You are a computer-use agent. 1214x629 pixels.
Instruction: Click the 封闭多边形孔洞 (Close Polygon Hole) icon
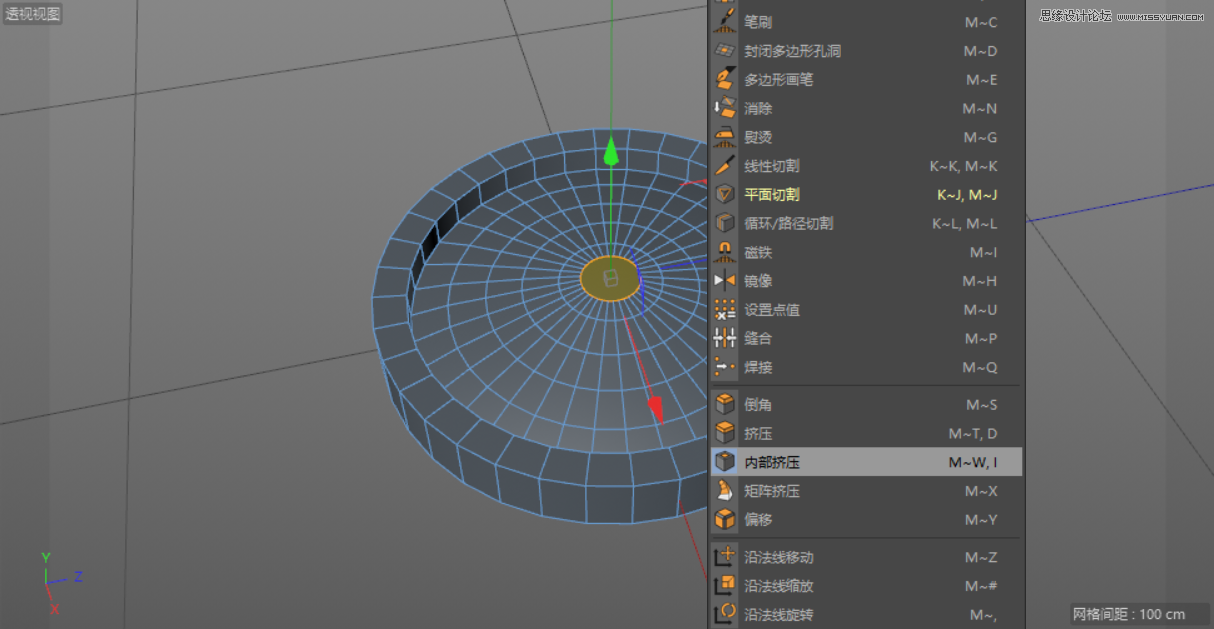[724, 51]
